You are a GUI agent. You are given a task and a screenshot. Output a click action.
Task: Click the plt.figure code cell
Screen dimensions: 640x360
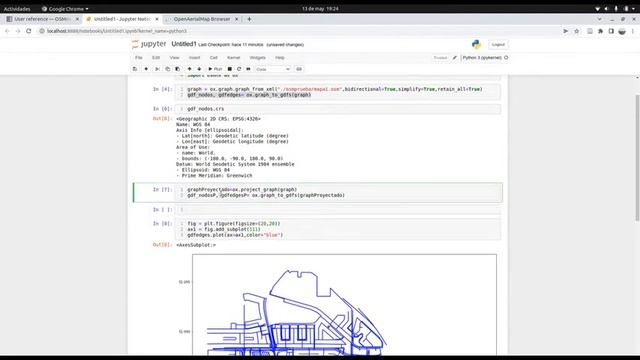click(x=338, y=229)
